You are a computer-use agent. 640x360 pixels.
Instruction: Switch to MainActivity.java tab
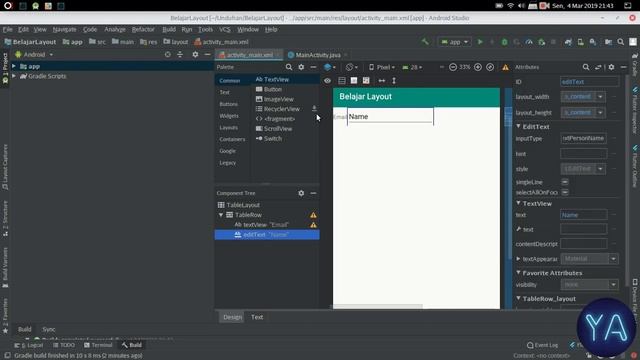pyautogui.click(x=318, y=55)
